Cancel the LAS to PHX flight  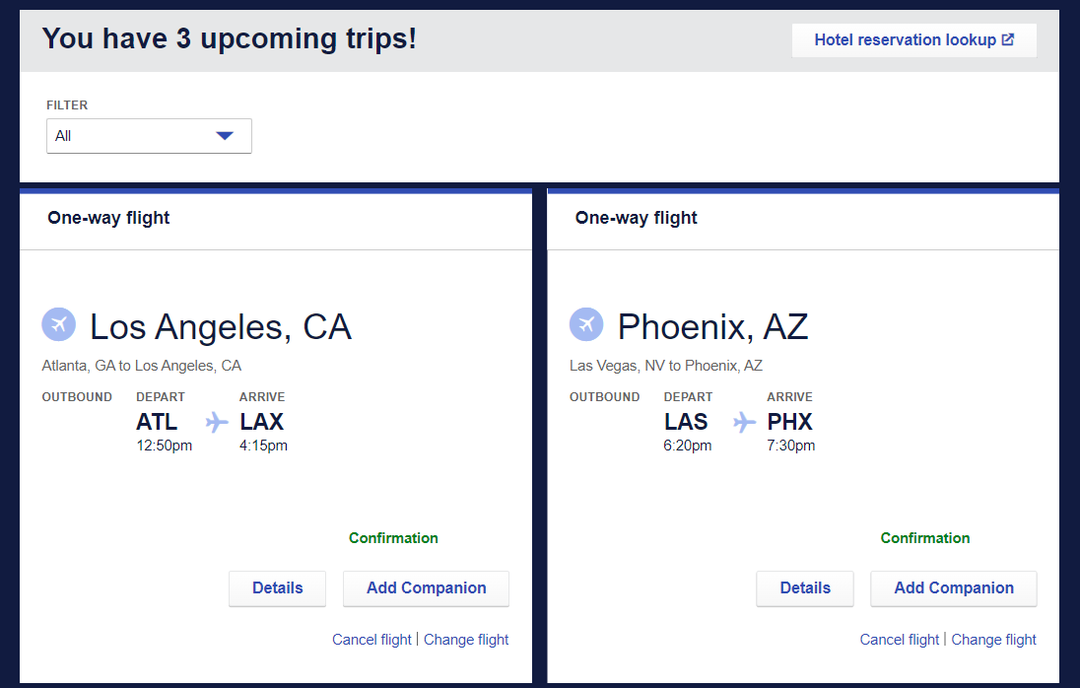[899, 639]
